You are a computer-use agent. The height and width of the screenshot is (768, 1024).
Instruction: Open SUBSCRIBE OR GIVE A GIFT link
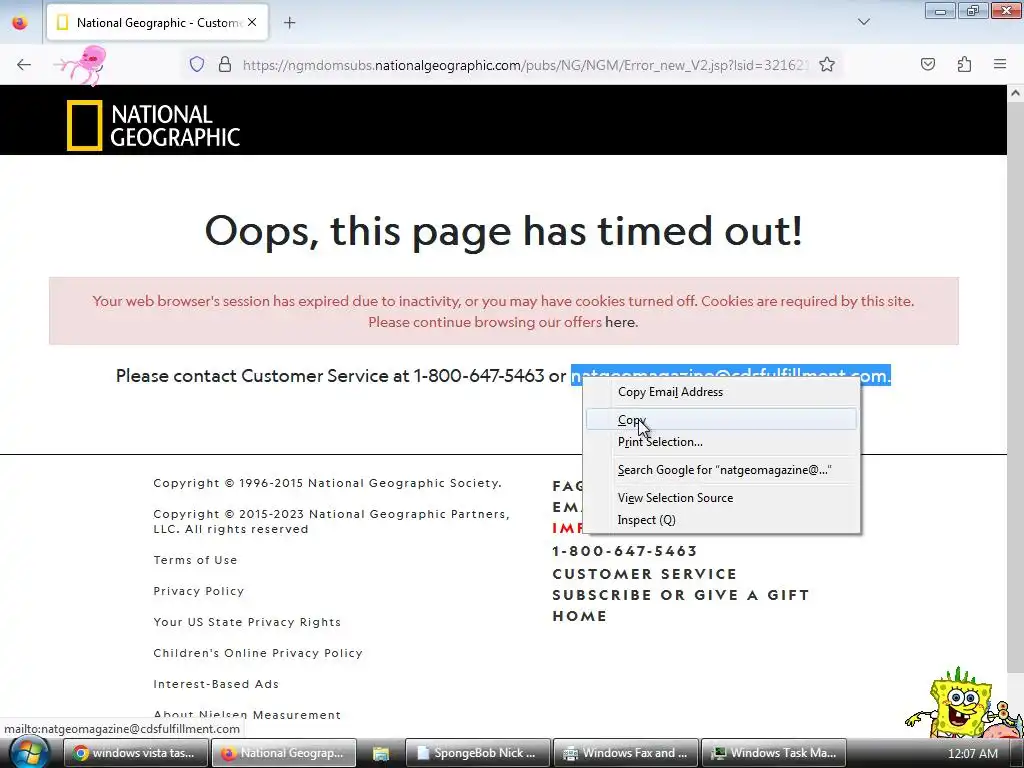click(x=681, y=595)
